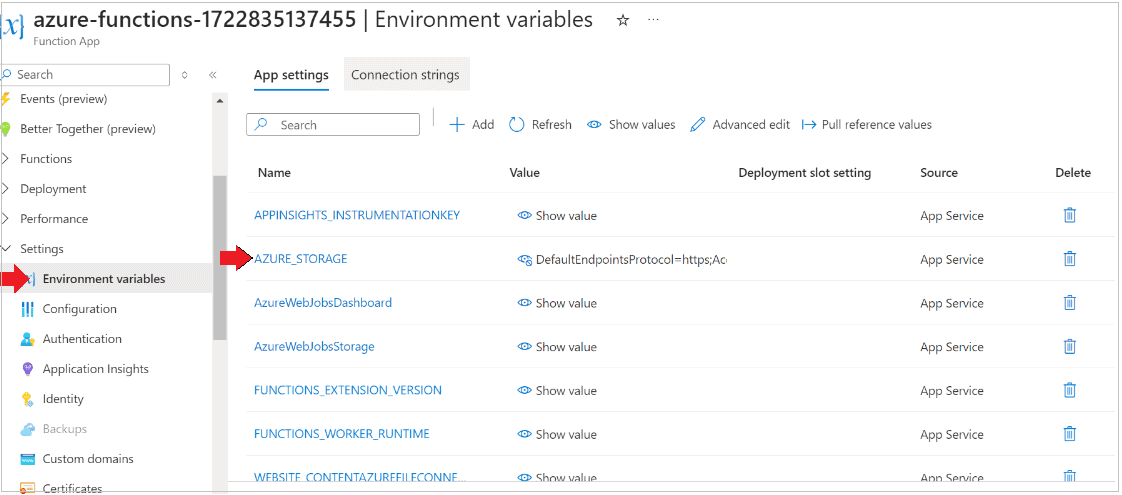Screen dimensions: 1122x495
Task: Delete the APPINSIGHTS_INSTRUMENTATIONKEY setting
Action: click(1070, 215)
